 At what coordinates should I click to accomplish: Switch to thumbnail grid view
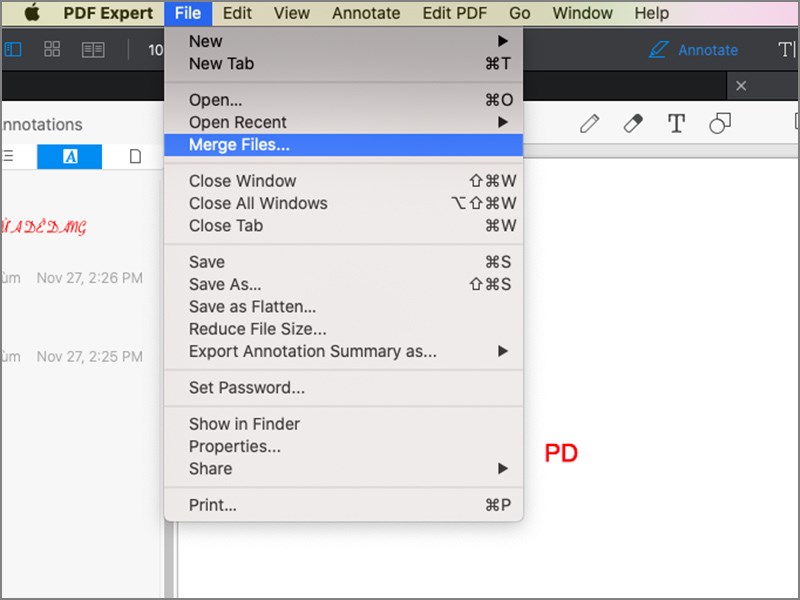point(52,49)
